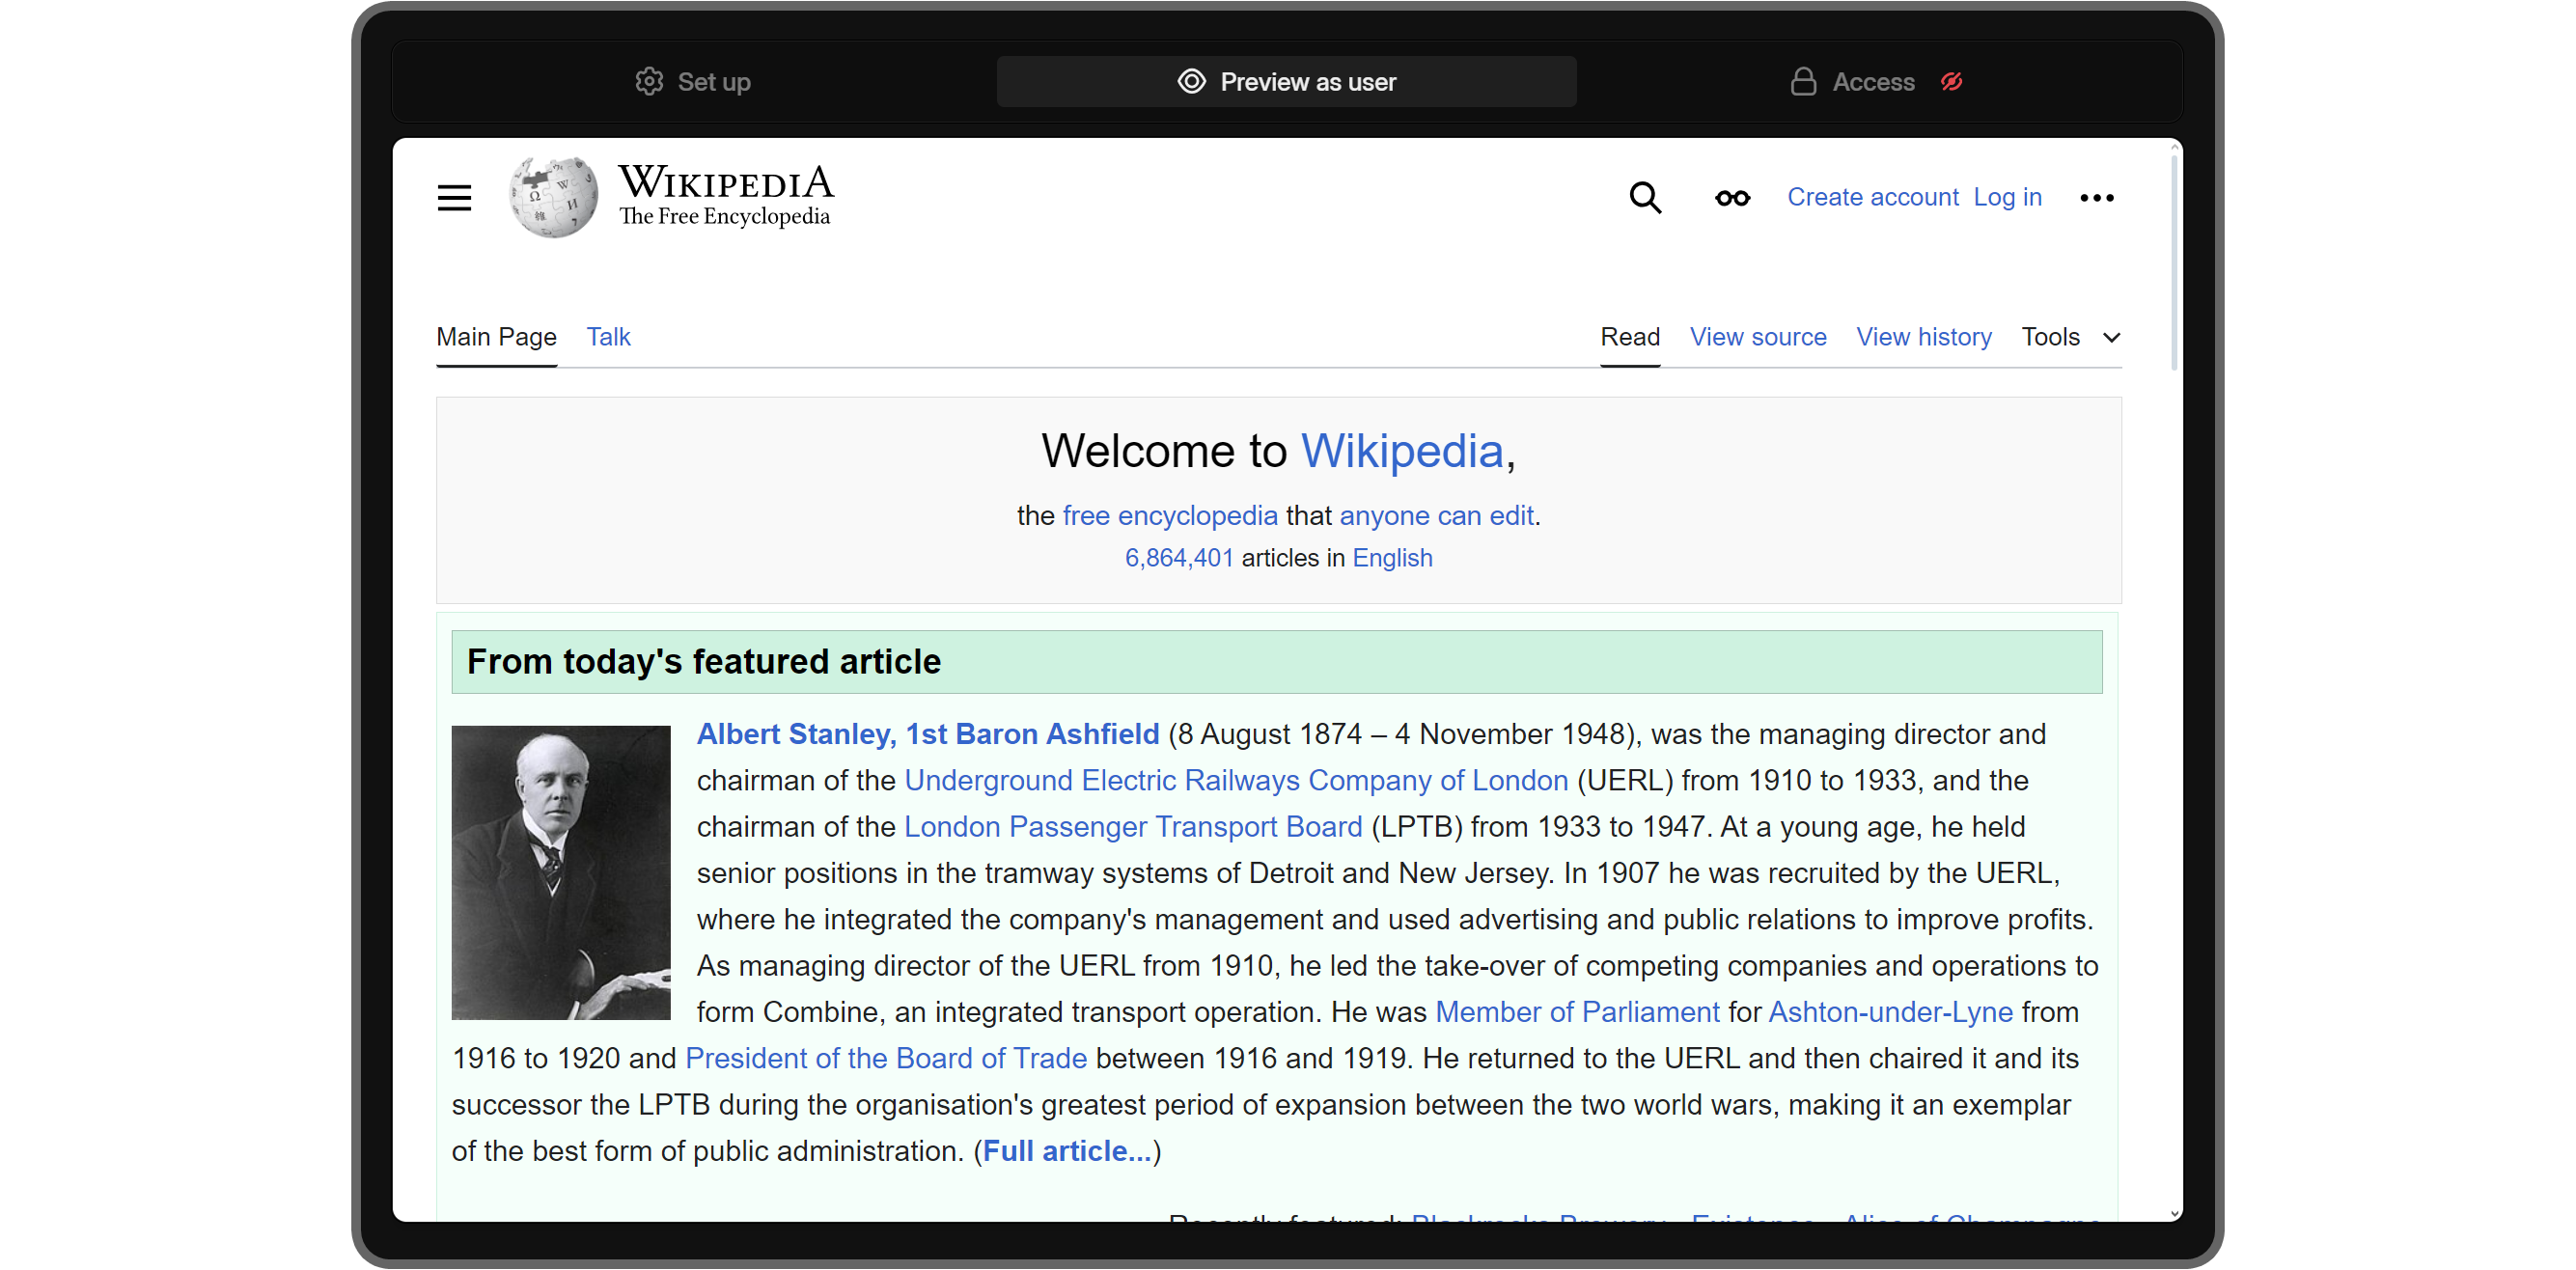Click the Access lock icon
The height and width of the screenshot is (1270, 2576).
click(1804, 82)
